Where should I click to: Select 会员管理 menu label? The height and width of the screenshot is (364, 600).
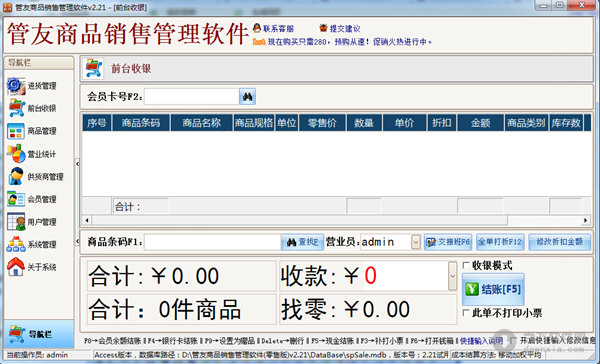[x=42, y=199]
